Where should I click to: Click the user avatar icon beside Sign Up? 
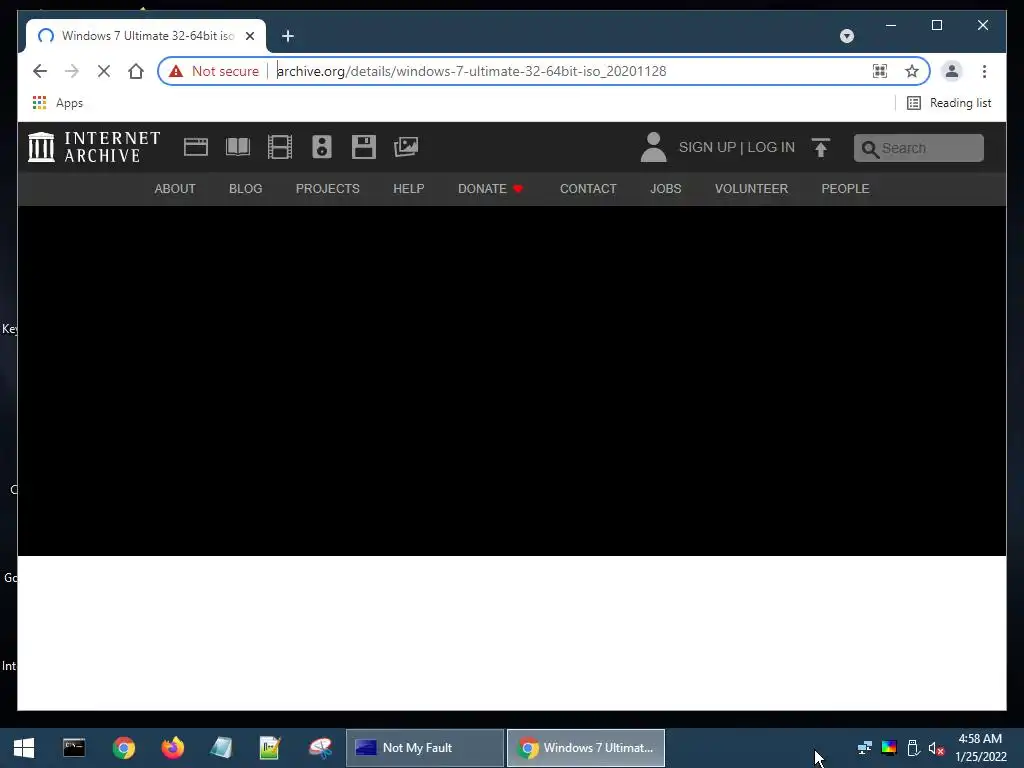[x=653, y=147]
